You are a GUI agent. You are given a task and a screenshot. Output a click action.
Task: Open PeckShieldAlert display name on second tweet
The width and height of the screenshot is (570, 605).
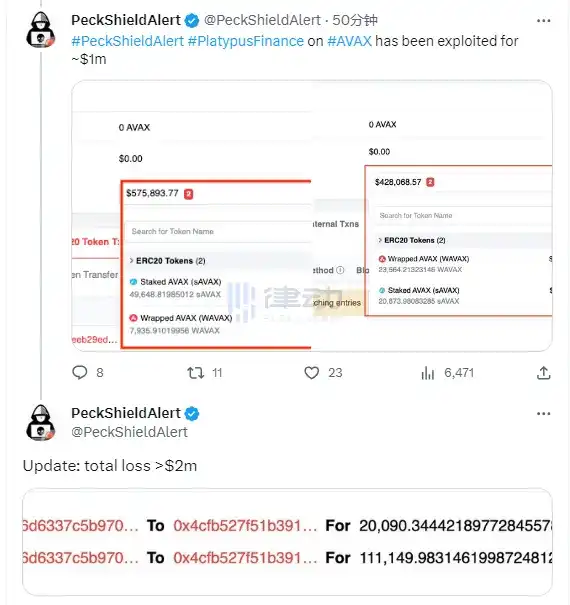click(126, 413)
